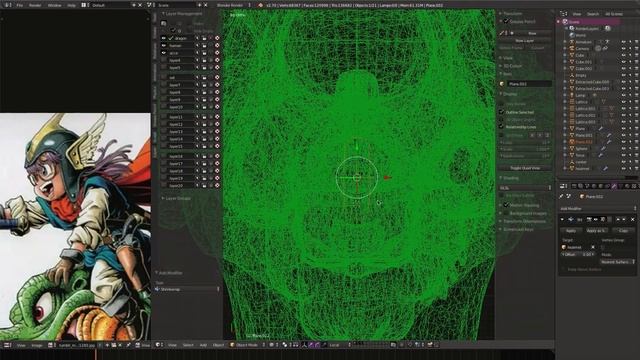The width and height of the screenshot is (640, 360).
Task: Toggle selectable arrow for Torus row
Action: [630, 155]
